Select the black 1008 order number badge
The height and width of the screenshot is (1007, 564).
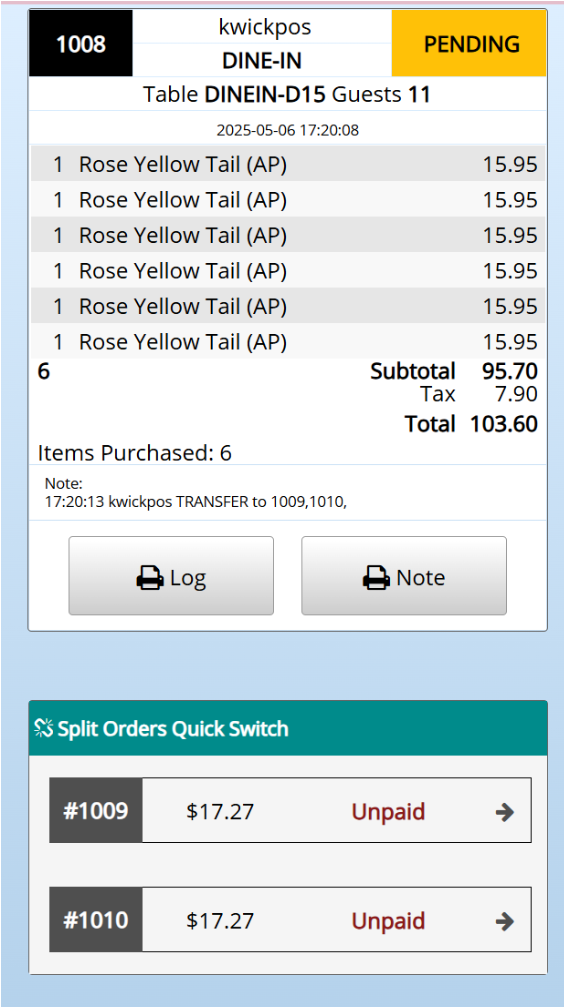pos(81,44)
